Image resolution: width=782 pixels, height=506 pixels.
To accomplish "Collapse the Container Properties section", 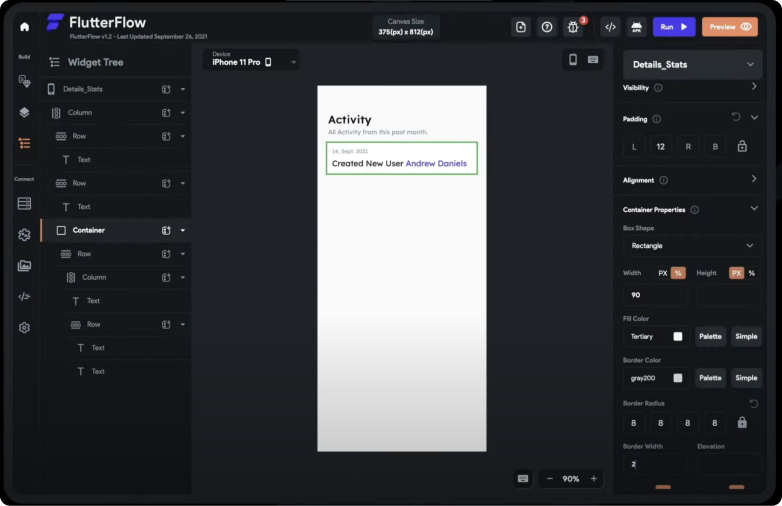I will [x=754, y=208].
